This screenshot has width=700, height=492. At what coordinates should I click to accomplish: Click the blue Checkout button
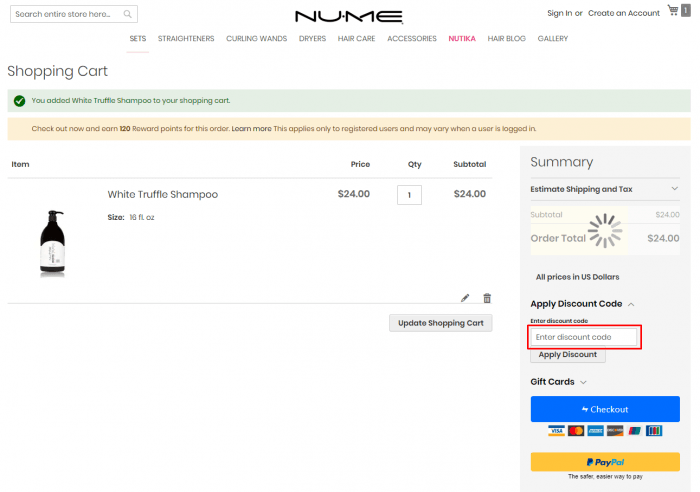tap(604, 409)
